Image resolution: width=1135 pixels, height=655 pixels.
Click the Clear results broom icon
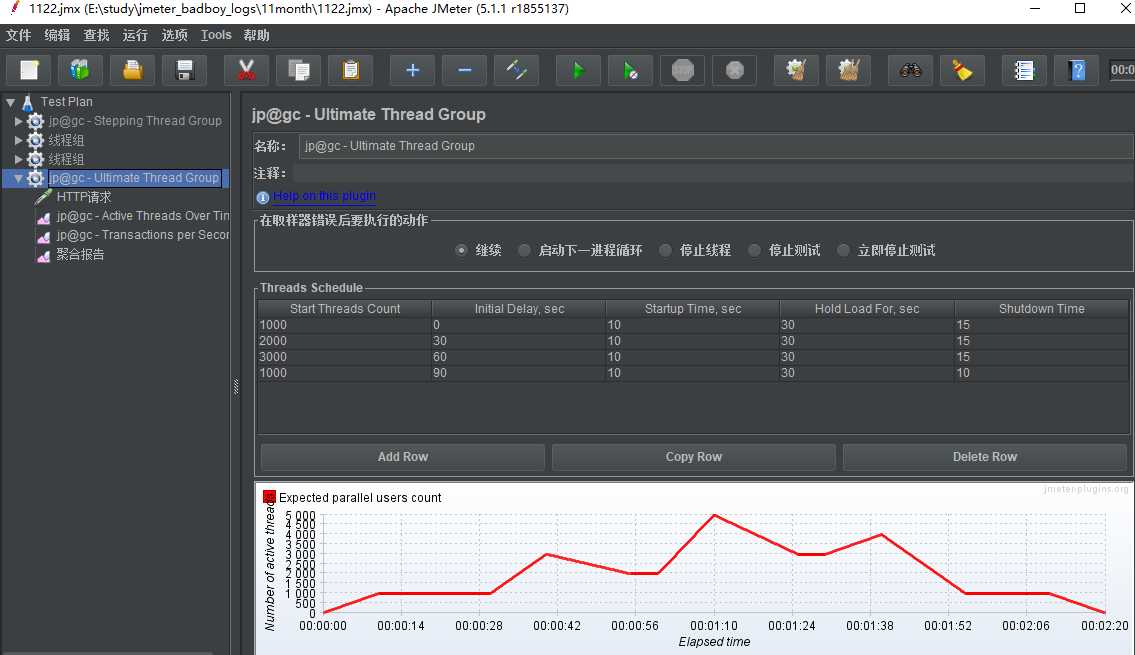796,70
